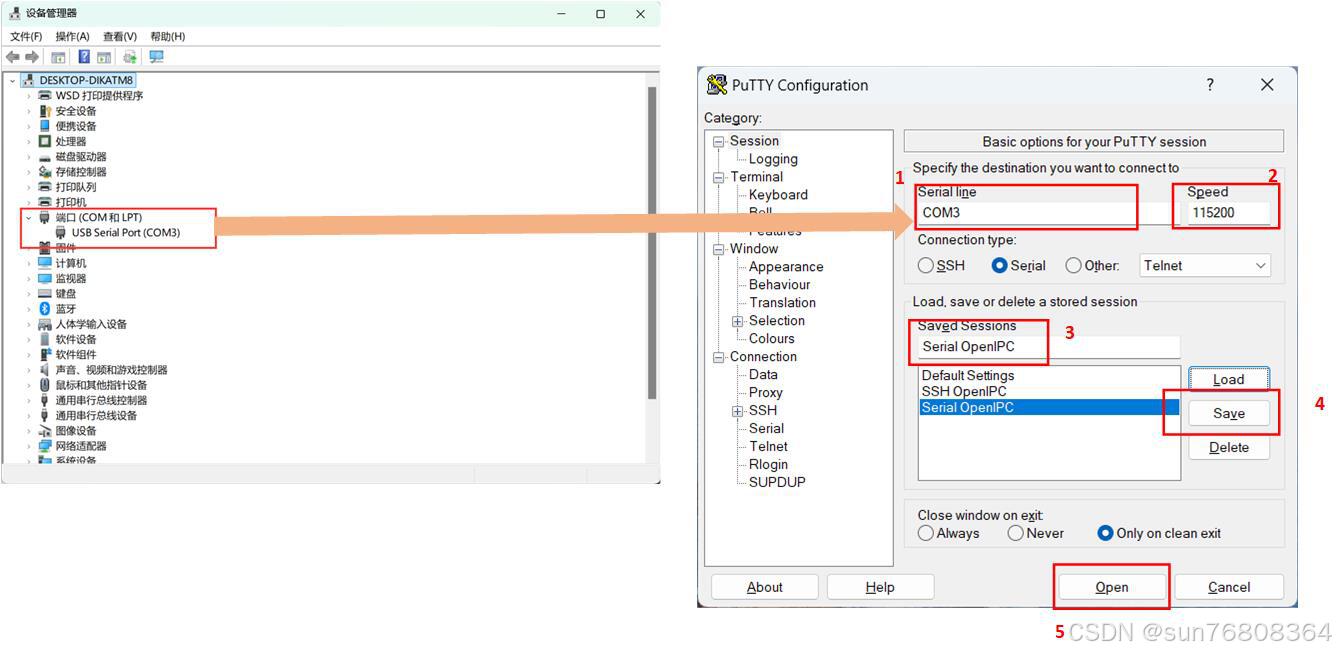Click the About button in PuTTY
The image size is (1336, 654).
[x=765, y=587]
